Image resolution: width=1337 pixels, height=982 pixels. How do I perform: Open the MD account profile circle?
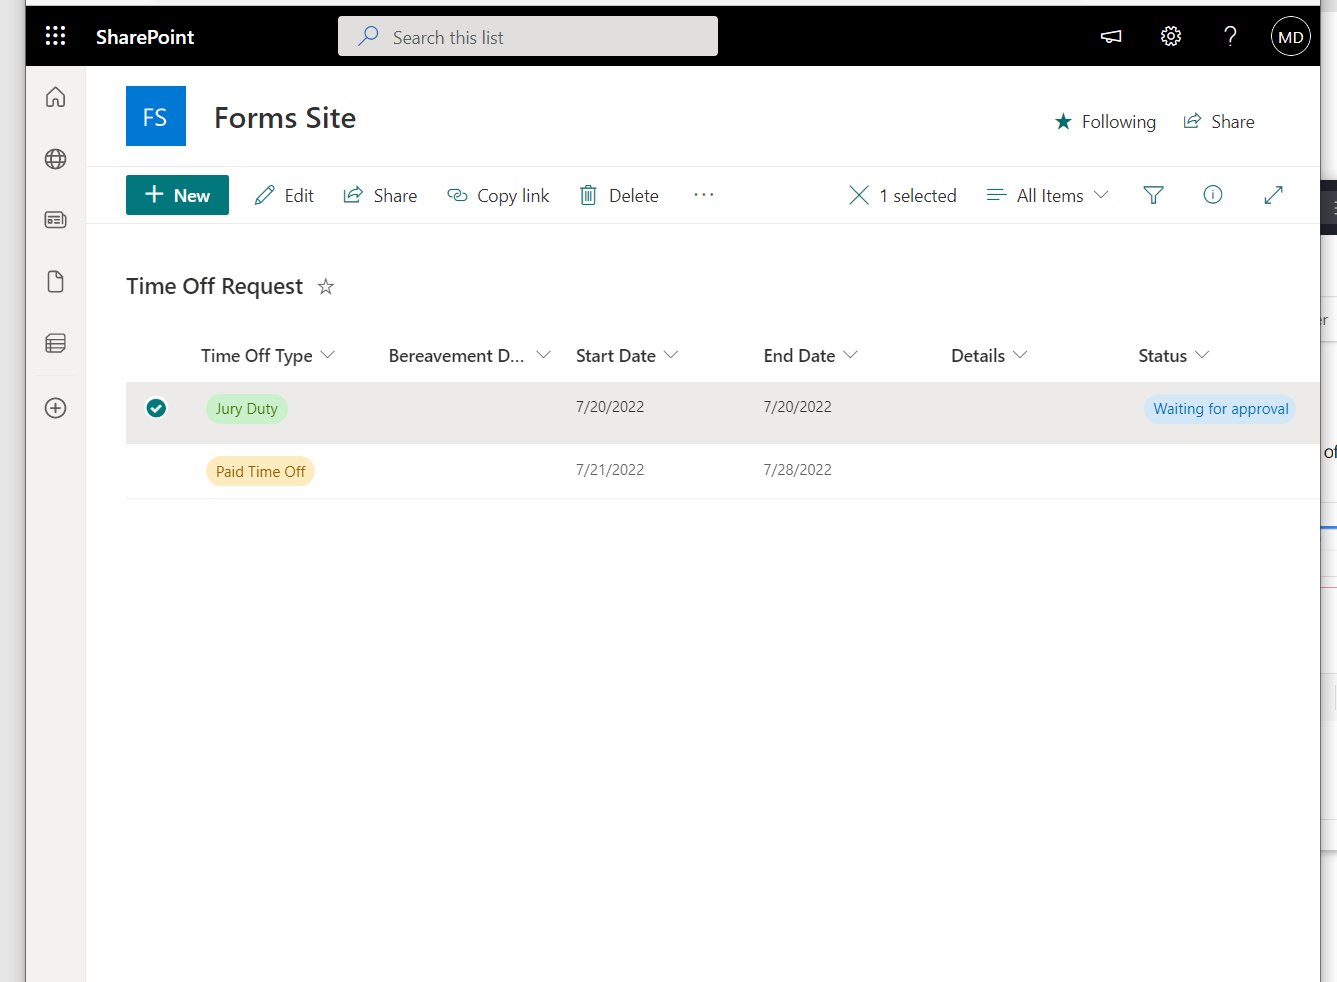click(1291, 36)
